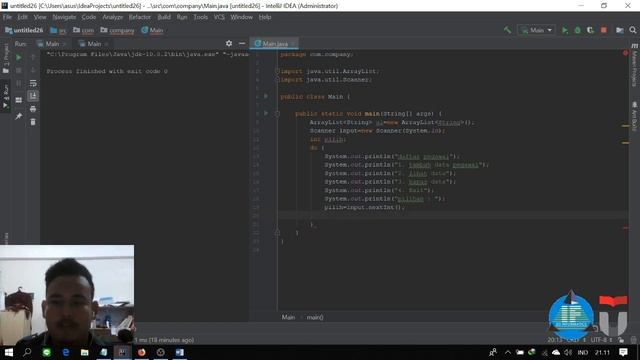This screenshot has height=360, width=640.
Task: Click the red error indicator in the editor corner
Action: pos(625,53)
